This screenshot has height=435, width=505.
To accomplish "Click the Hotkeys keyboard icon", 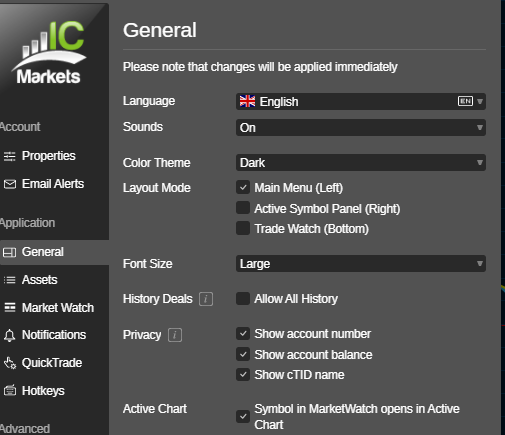I will point(10,391).
